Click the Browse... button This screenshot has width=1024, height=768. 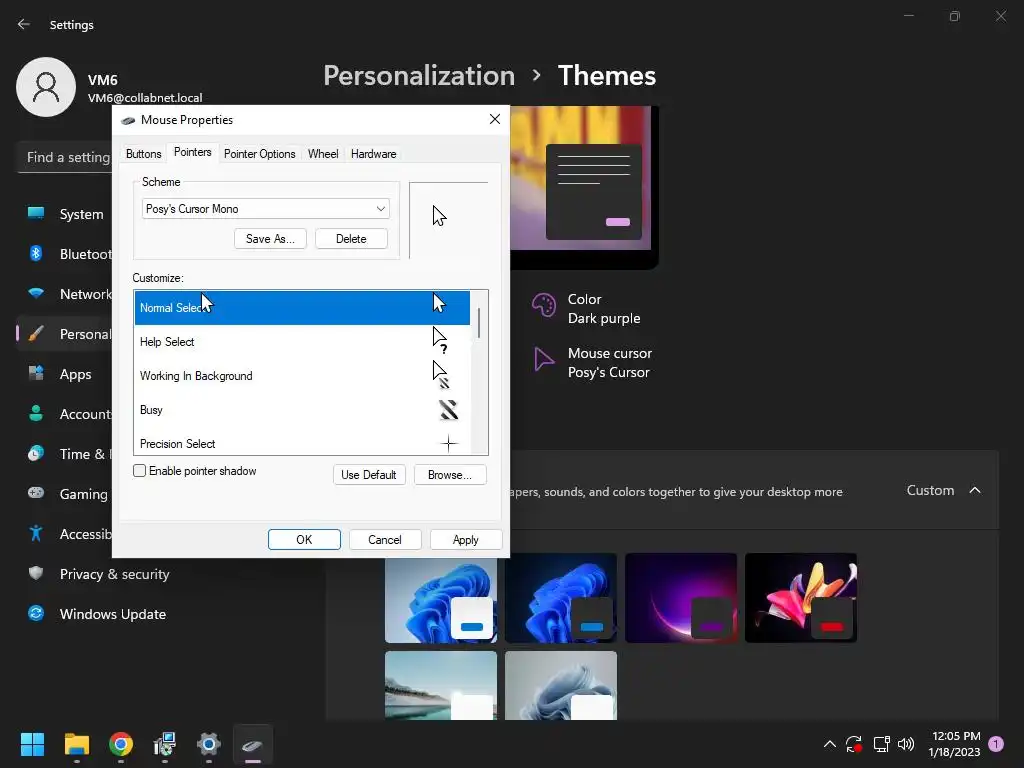tap(450, 475)
